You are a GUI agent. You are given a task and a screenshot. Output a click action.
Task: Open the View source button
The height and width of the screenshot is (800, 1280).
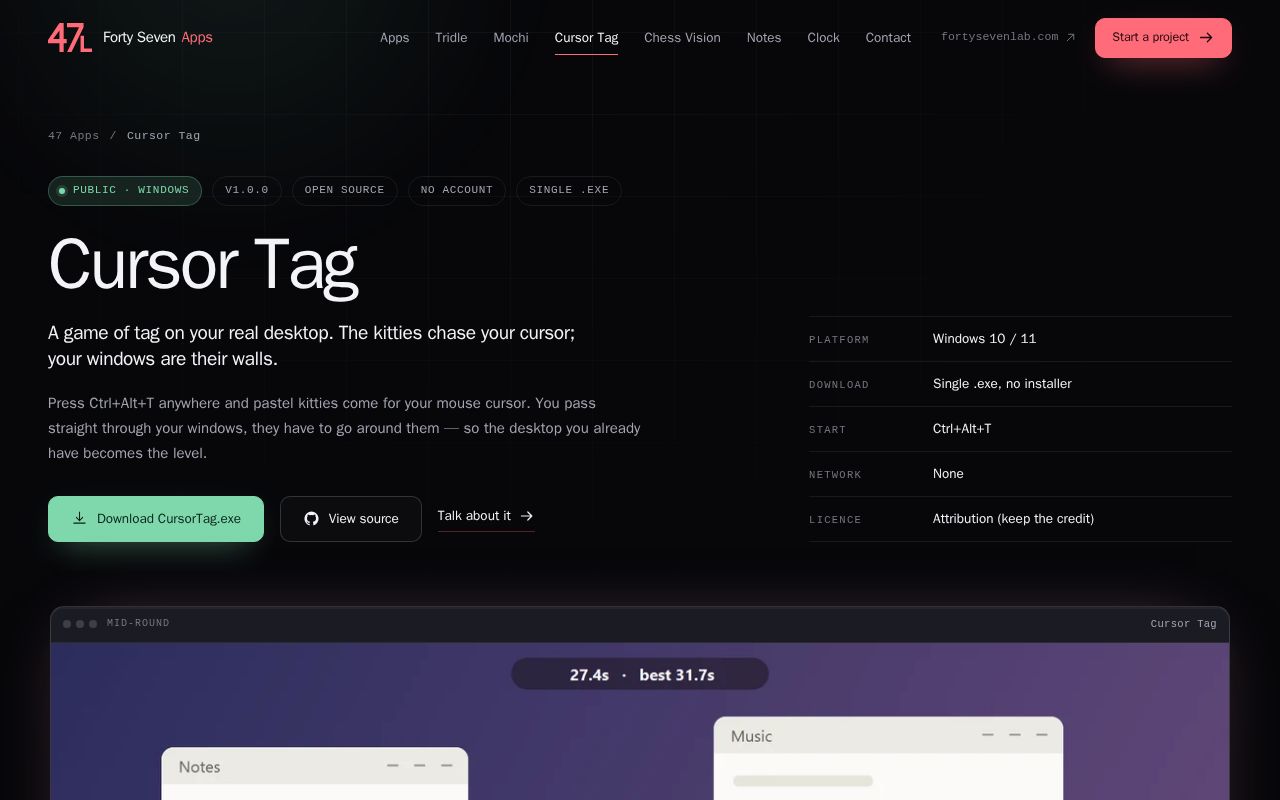pyautogui.click(x=351, y=519)
